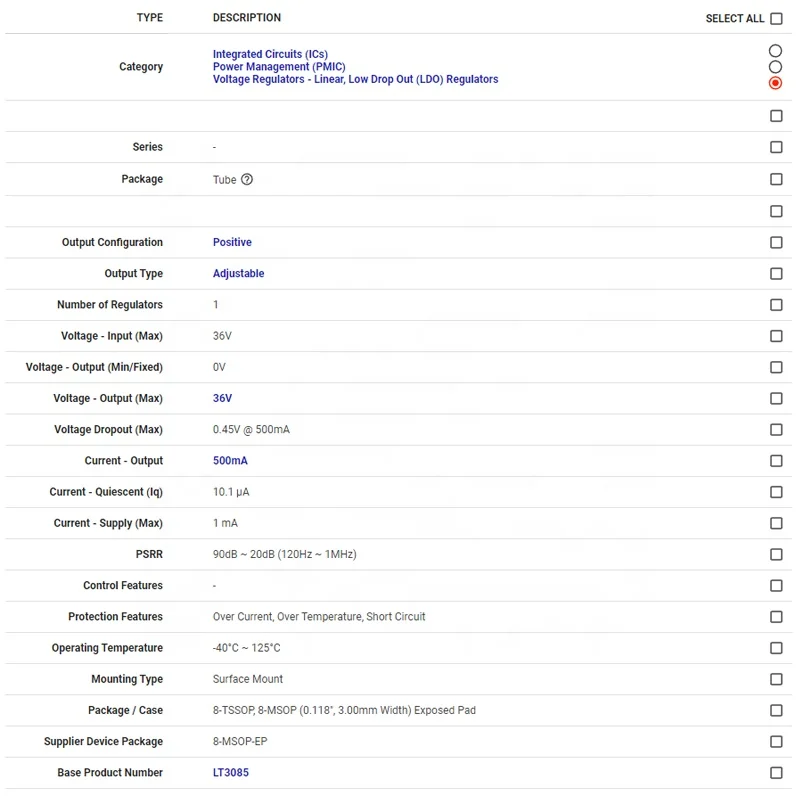Open the Integrated Circuits (ICs) category link
The width and height of the screenshot is (800, 800).
click(x=270, y=54)
